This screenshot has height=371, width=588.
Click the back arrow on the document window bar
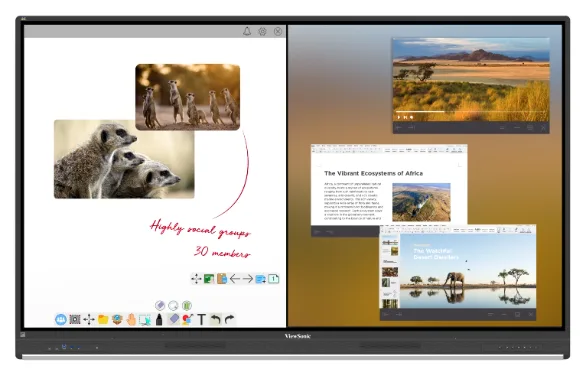[x=317, y=232]
